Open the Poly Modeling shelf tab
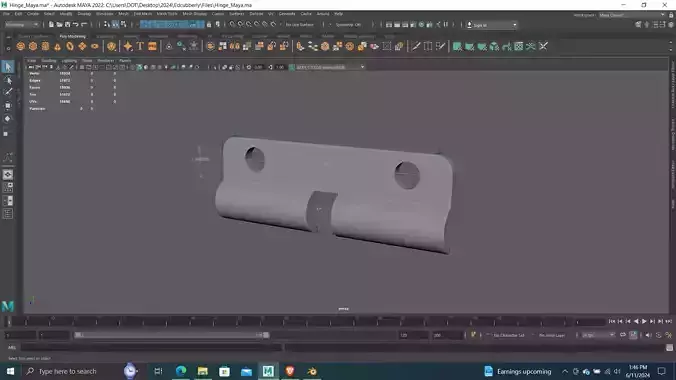676x380 pixels. 72,37
